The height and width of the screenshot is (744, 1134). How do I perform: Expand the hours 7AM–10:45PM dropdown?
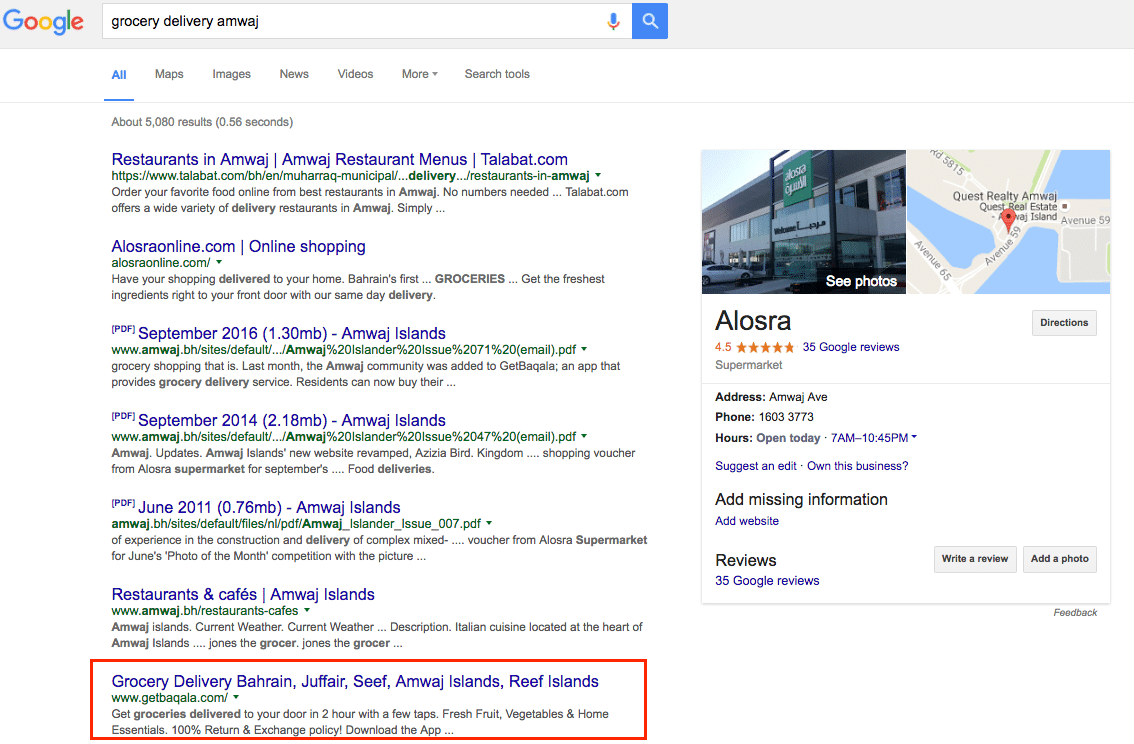[874, 437]
